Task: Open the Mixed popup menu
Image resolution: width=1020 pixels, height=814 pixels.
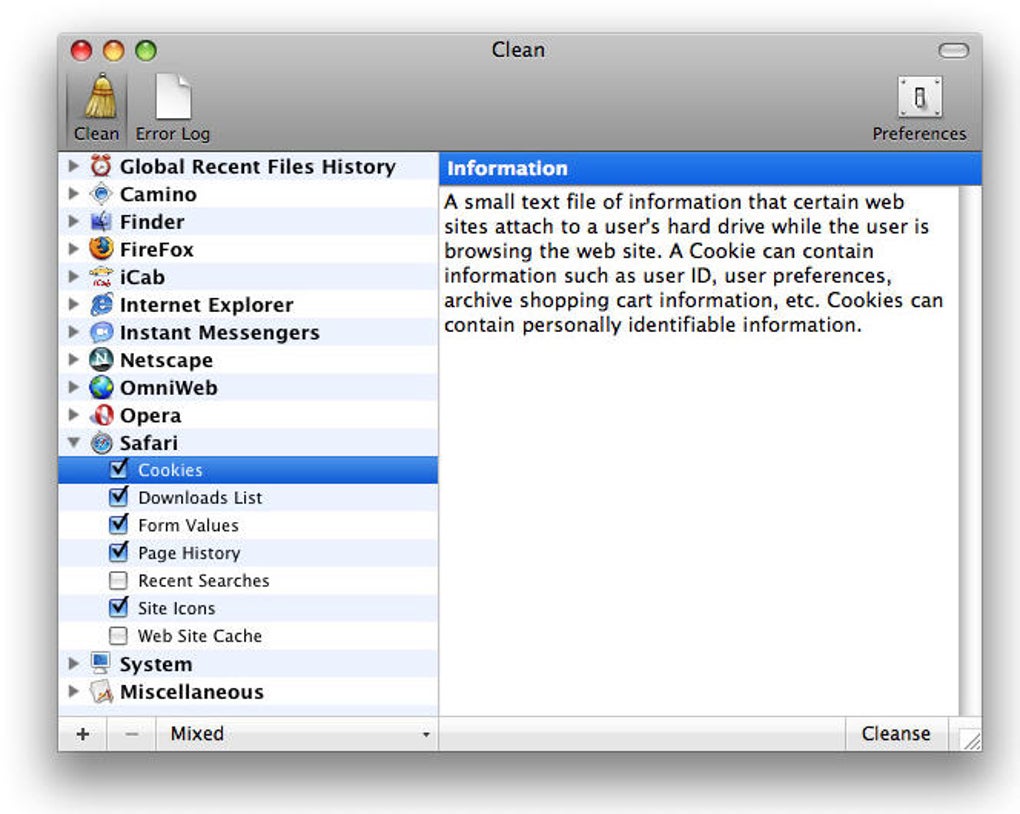Action: pyautogui.click(x=297, y=734)
